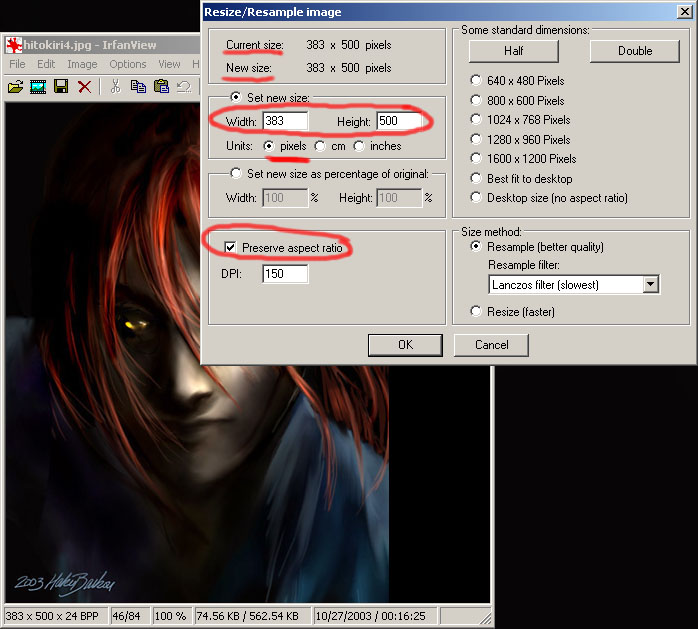Screen dimensions: 698x629
Task: Click the Open file folder icon
Action: tap(15, 87)
